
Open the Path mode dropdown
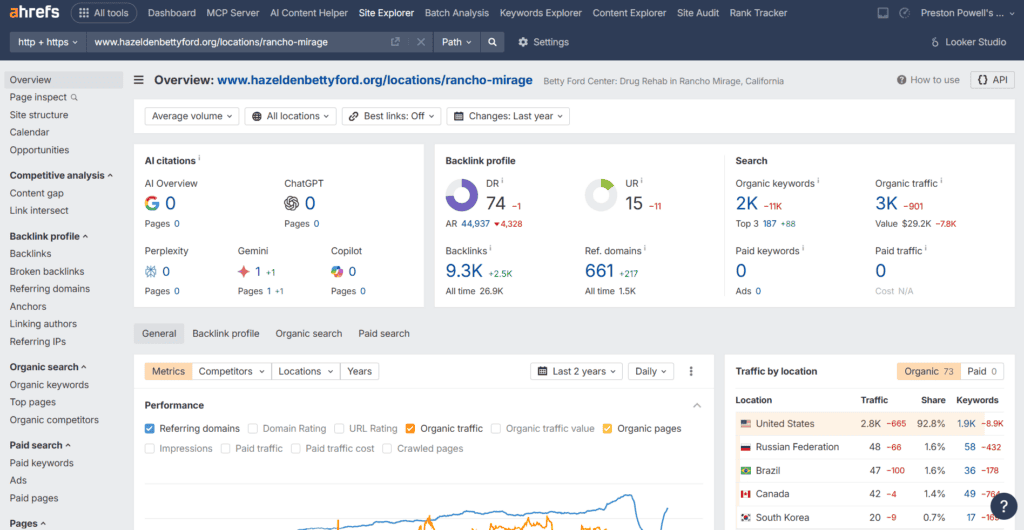click(x=456, y=42)
